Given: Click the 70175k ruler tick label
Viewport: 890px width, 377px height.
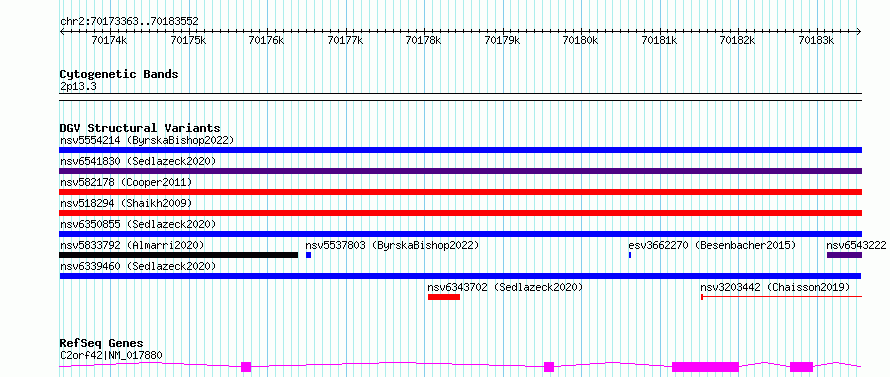Looking at the screenshot, I should [x=187, y=40].
